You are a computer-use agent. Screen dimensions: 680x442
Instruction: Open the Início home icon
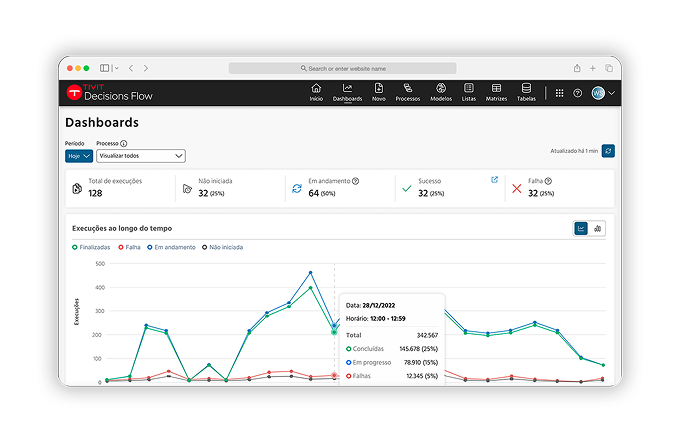(316, 90)
